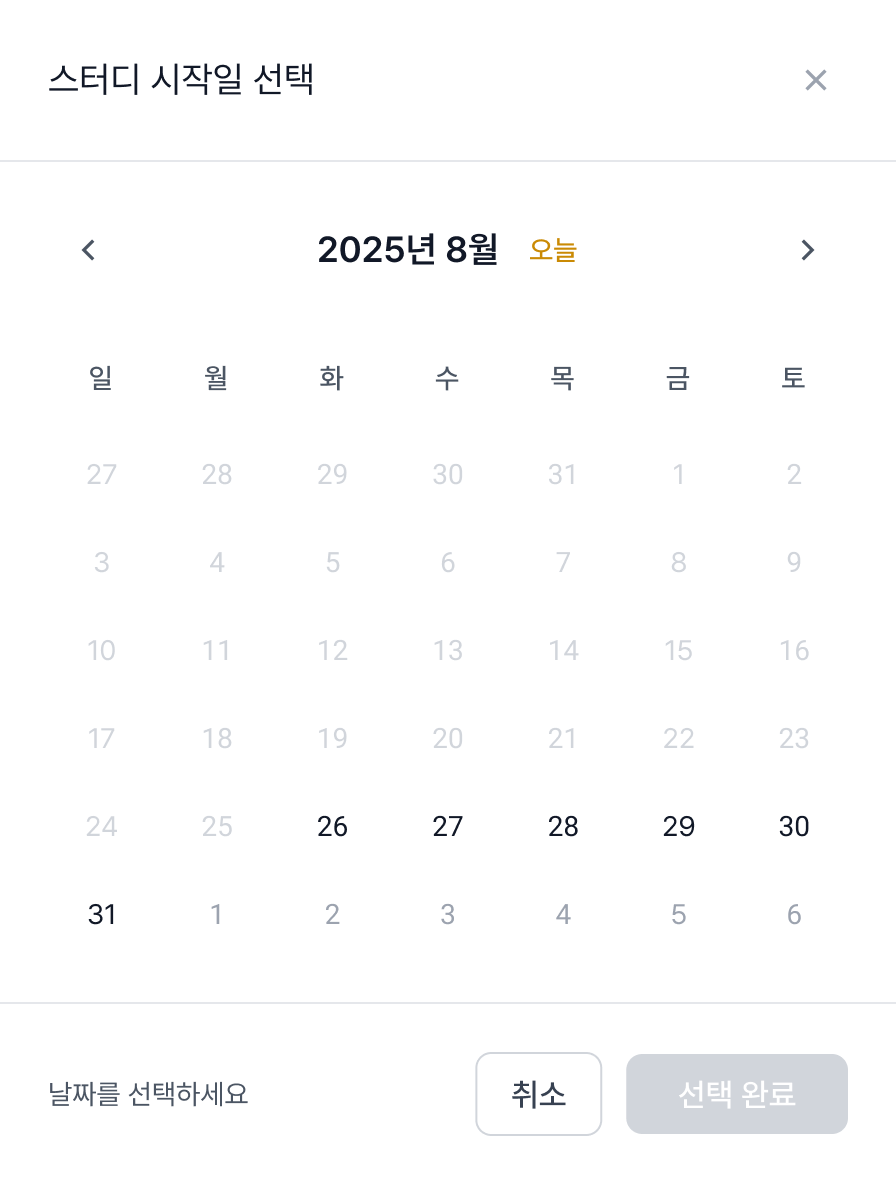Click the 선택 완료 confirm button
This screenshot has width=896, height=1184.
pos(737,1094)
